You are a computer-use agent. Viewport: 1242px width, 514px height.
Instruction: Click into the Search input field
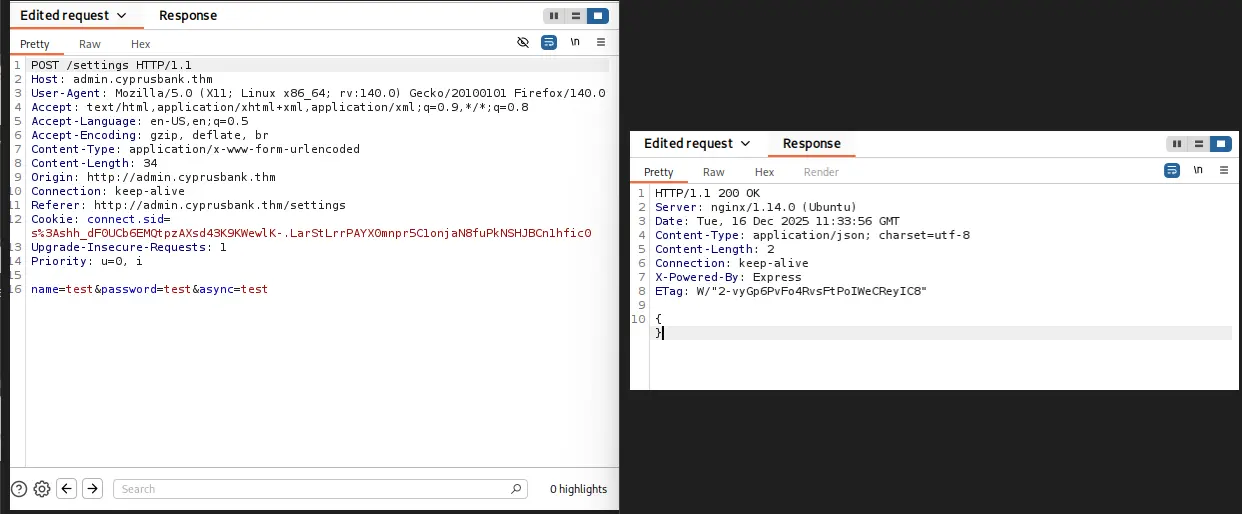pos(310,489)
